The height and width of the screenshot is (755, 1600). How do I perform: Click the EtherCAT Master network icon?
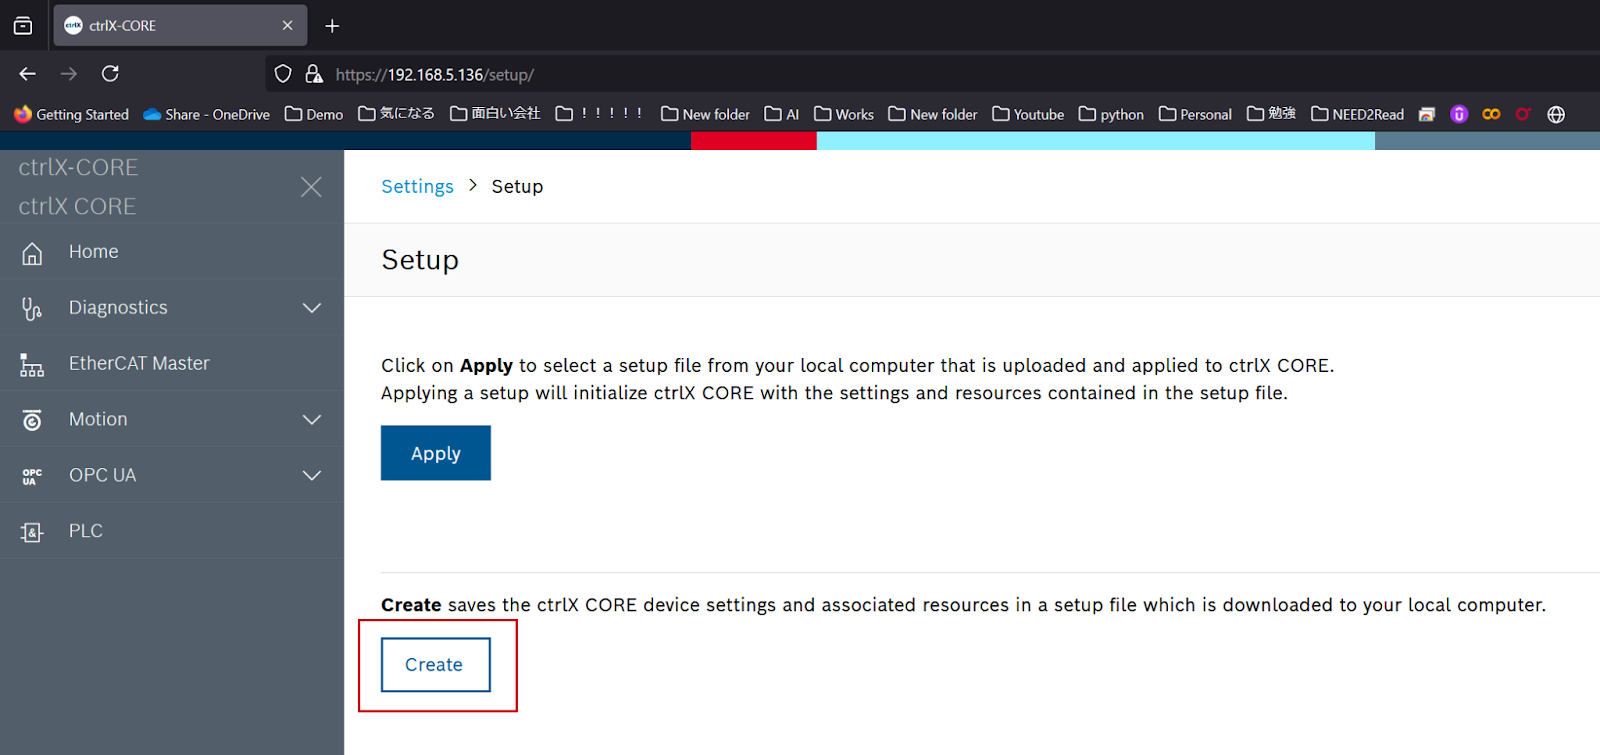[x=32, y=365]
